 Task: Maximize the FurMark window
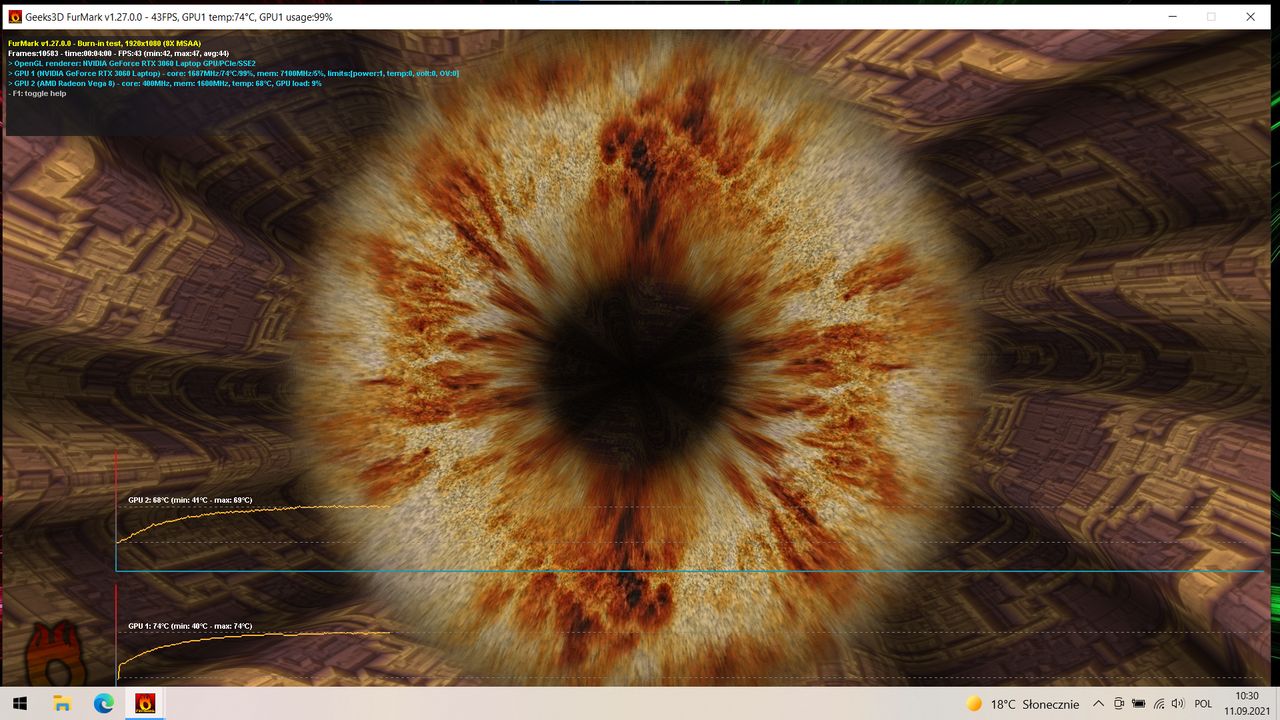point(1211,17)
